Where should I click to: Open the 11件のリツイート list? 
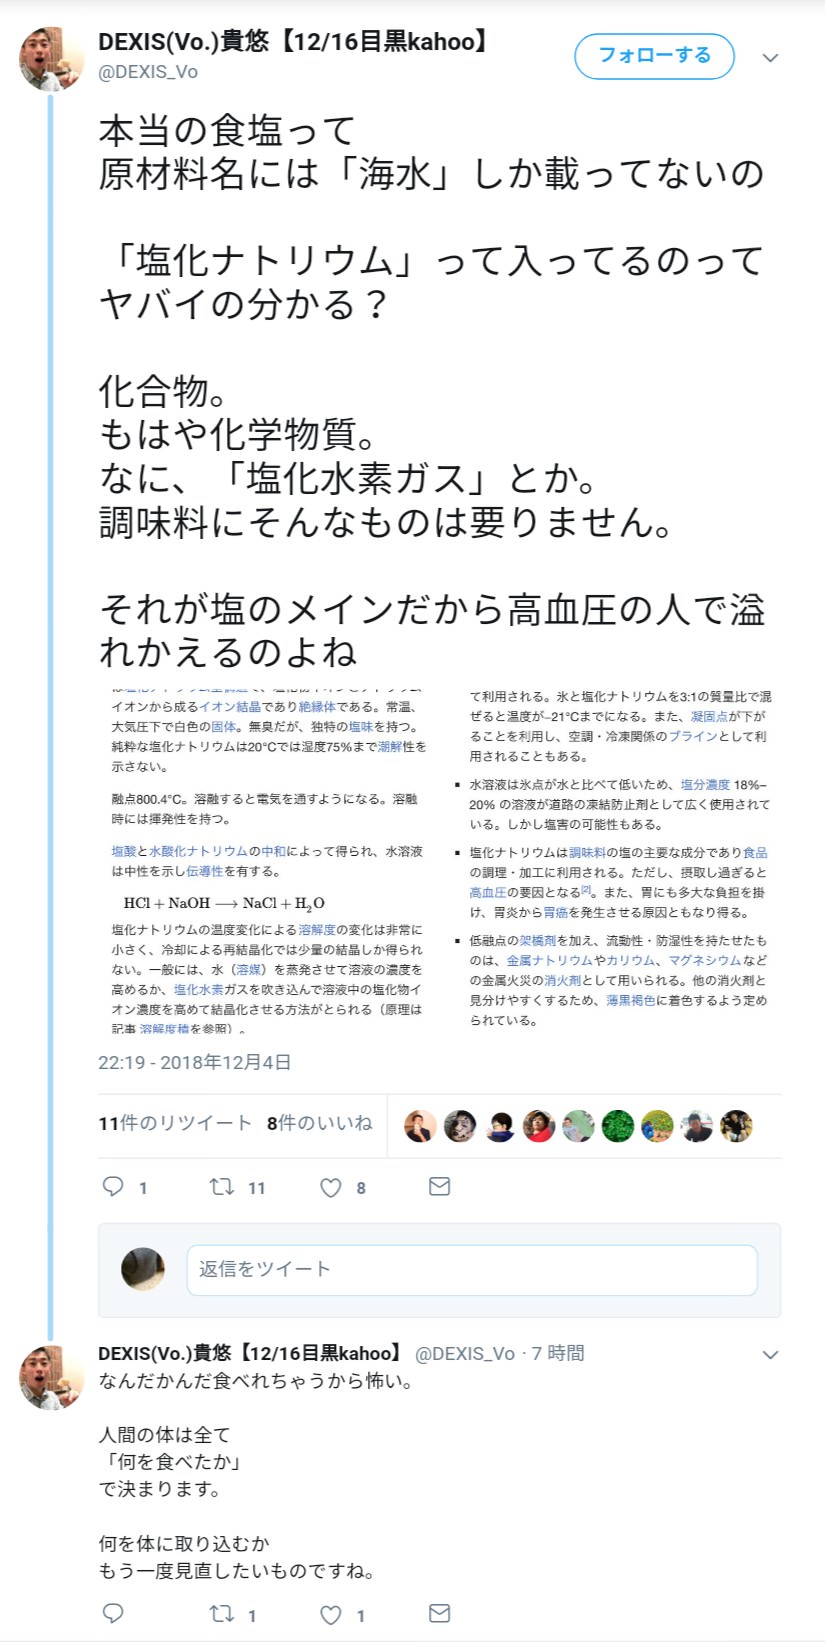[x=175, y=1123]
